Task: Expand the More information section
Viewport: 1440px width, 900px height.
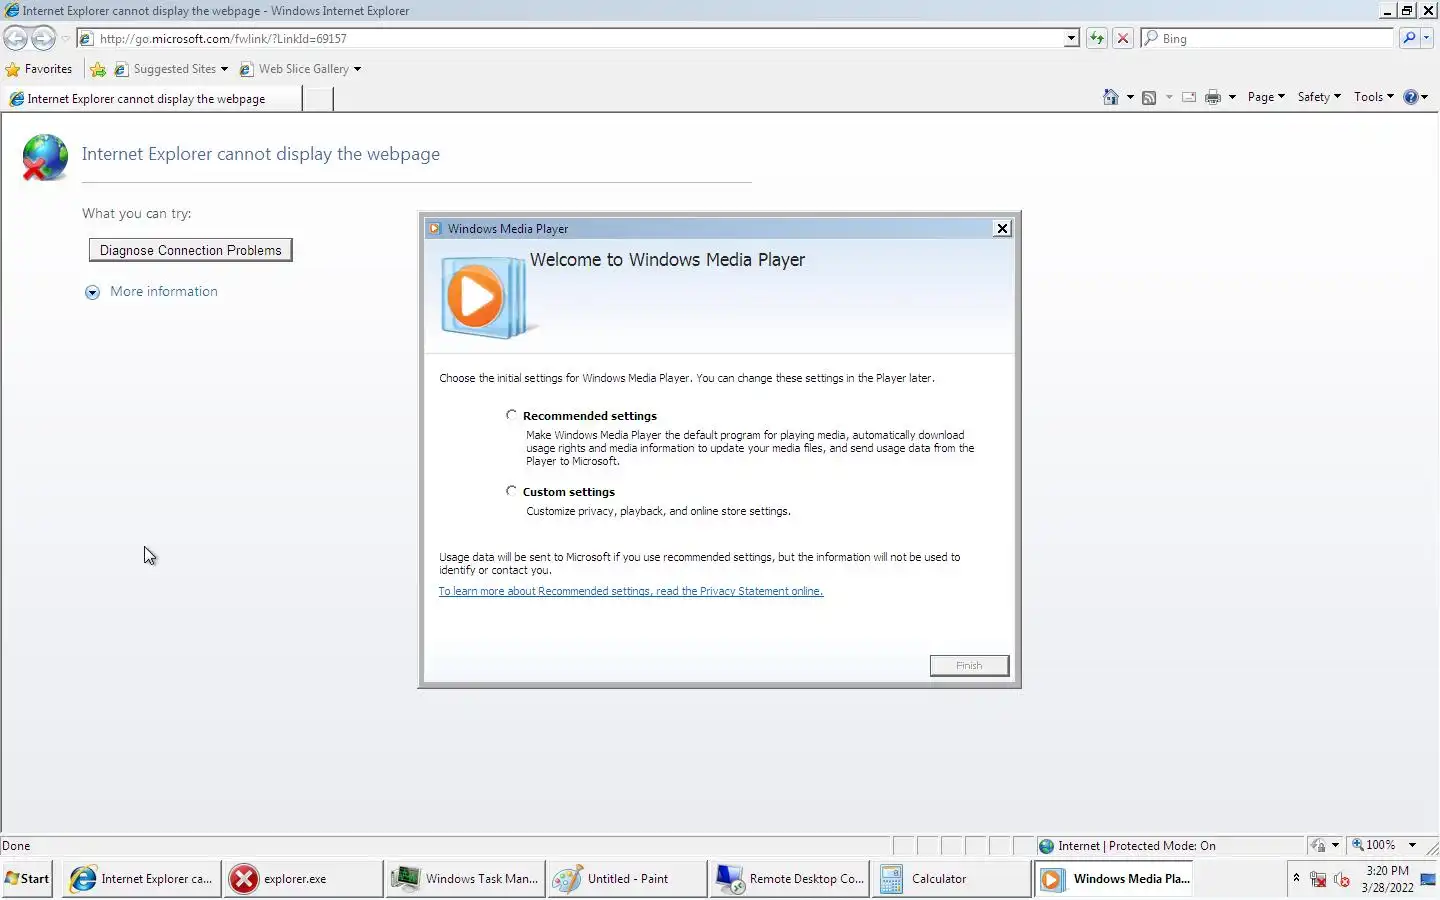Action: pos(92,292)
